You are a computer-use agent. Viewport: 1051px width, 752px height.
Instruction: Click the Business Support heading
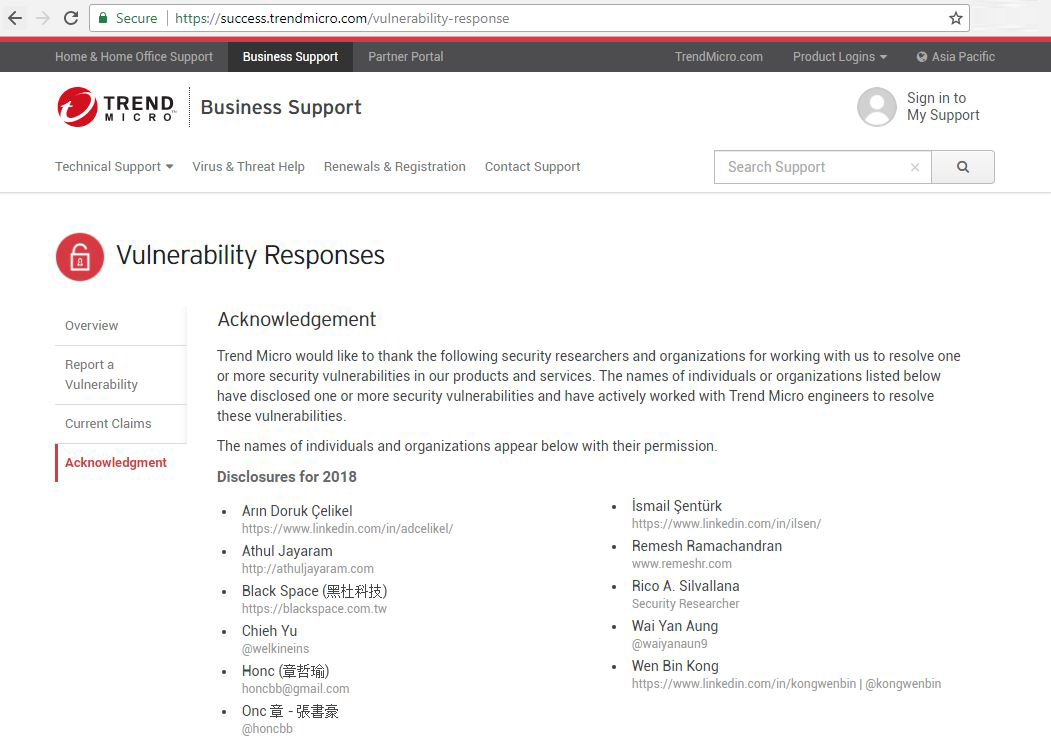281,107
